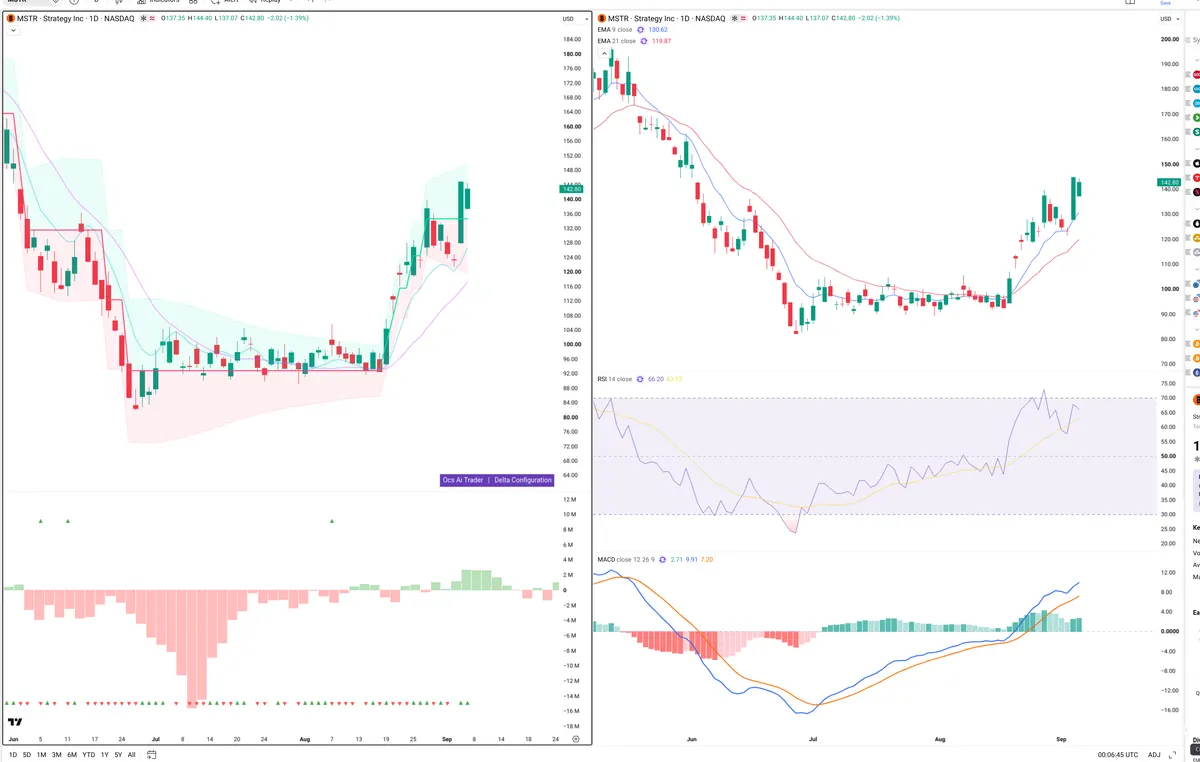Click the time axis settings icon in the left chart
This screenshot has width=1200, height=762.
tap(575, 738)
